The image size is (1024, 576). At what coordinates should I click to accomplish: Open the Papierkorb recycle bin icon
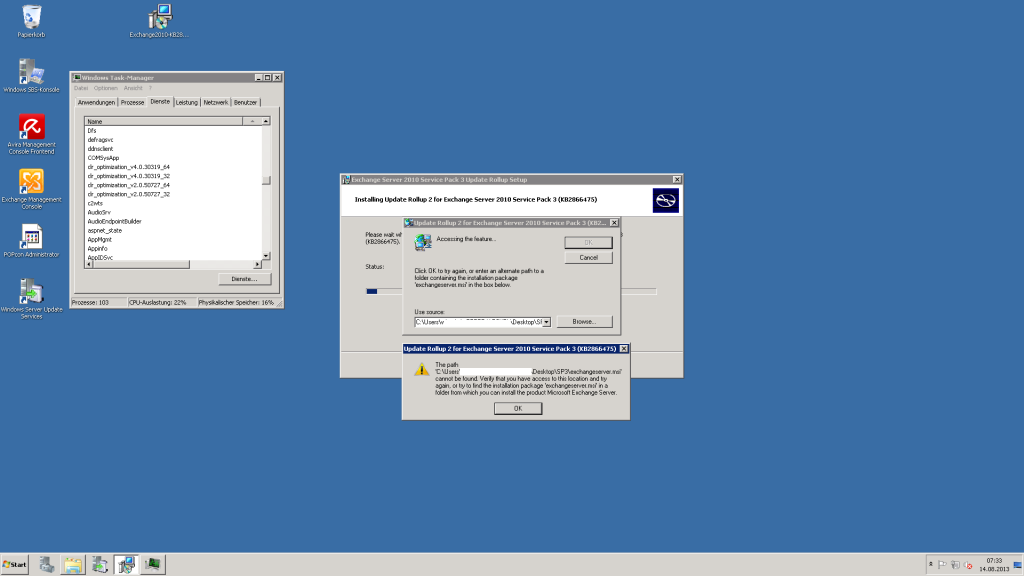point(31,21)
